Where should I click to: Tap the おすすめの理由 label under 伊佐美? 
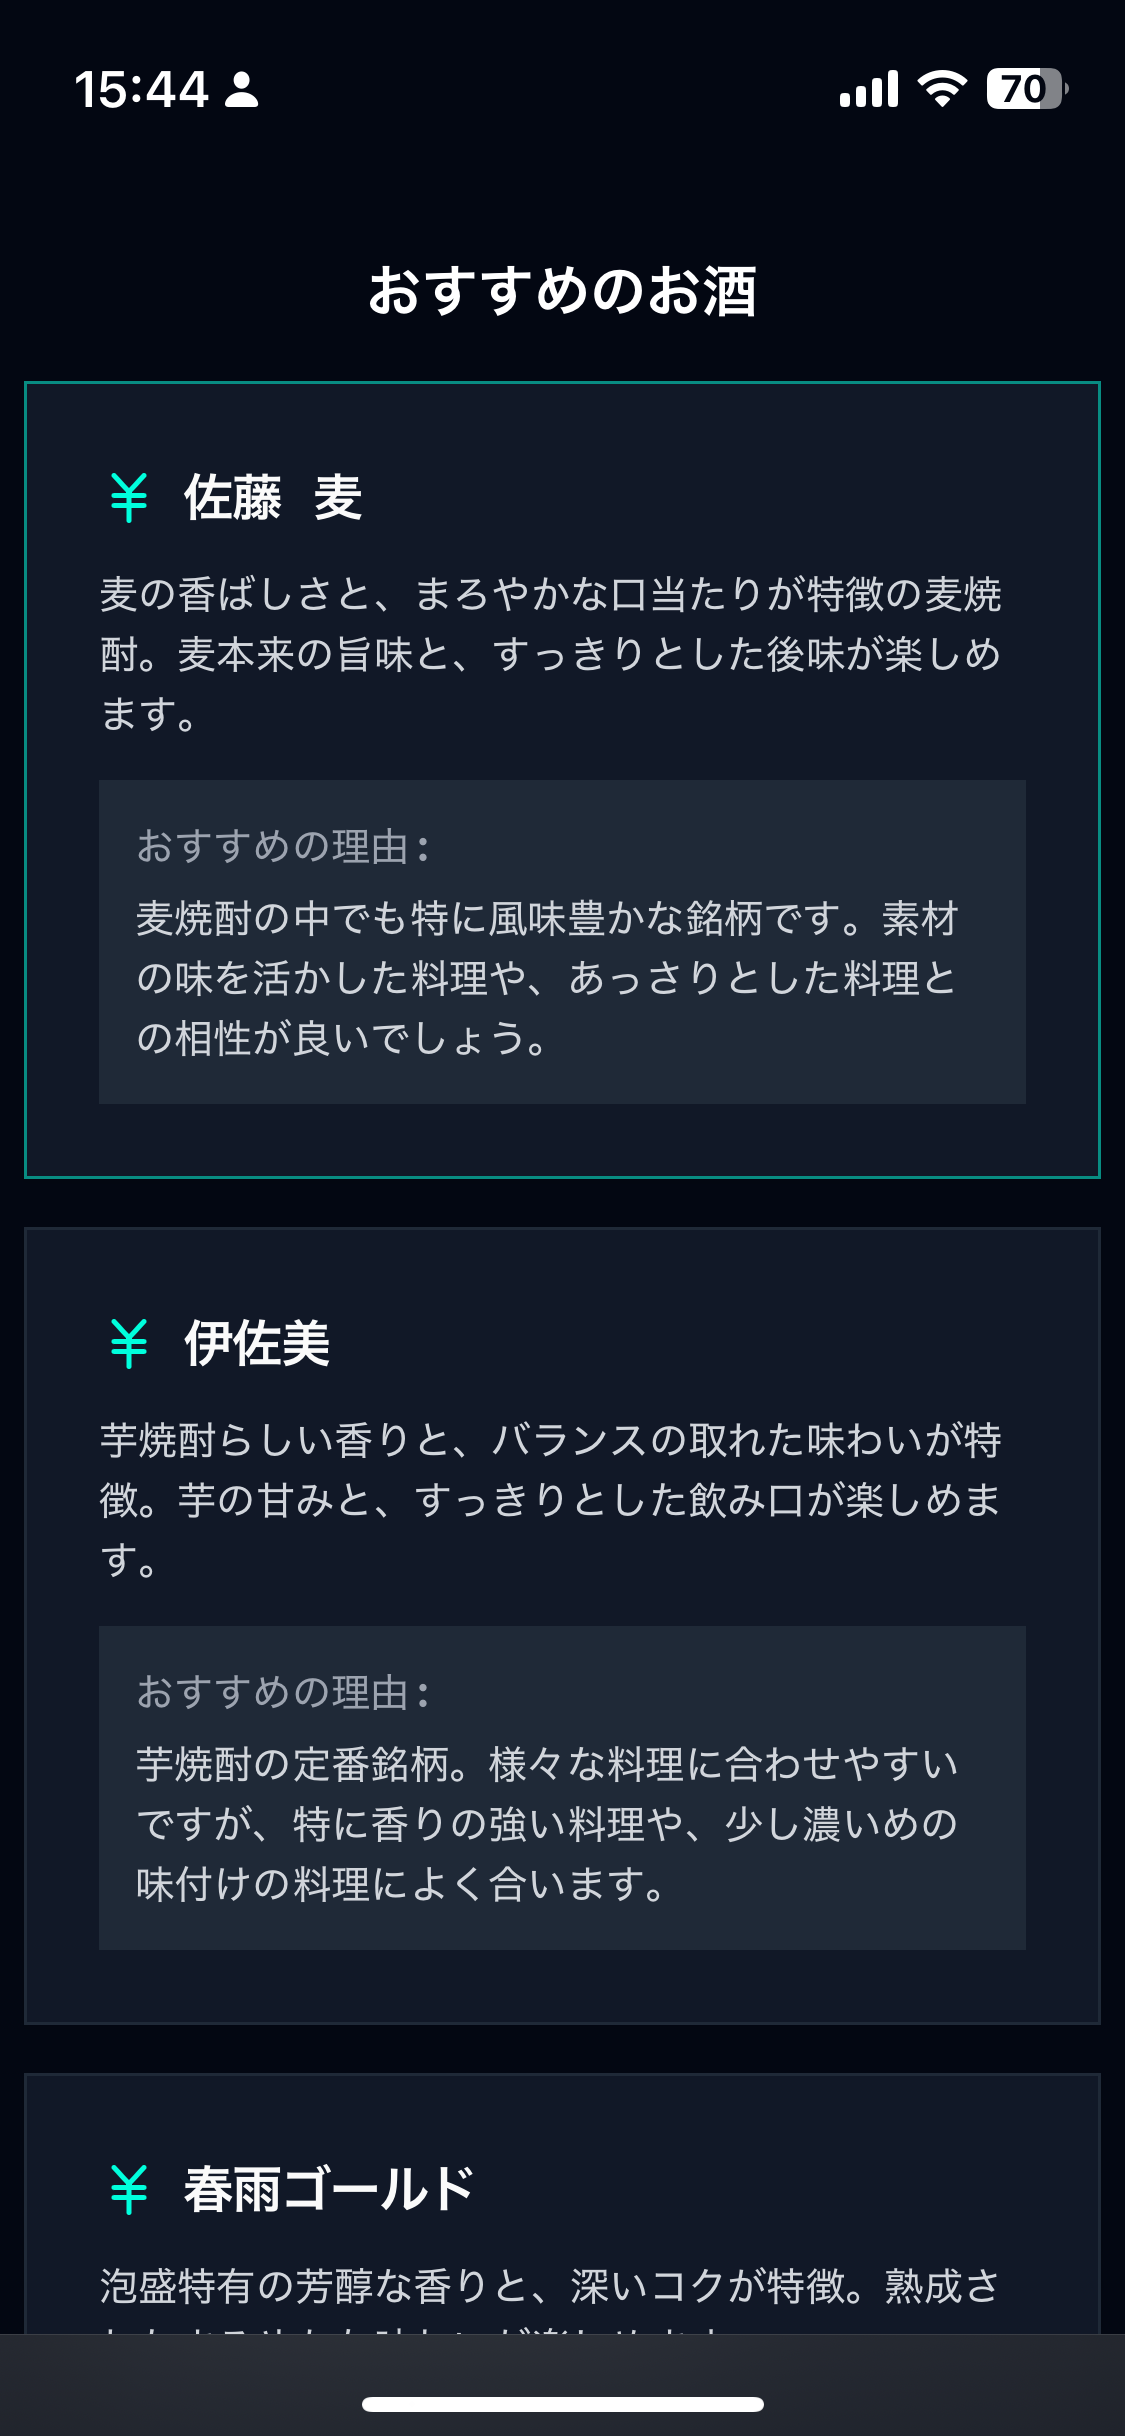pos(284,1692)
